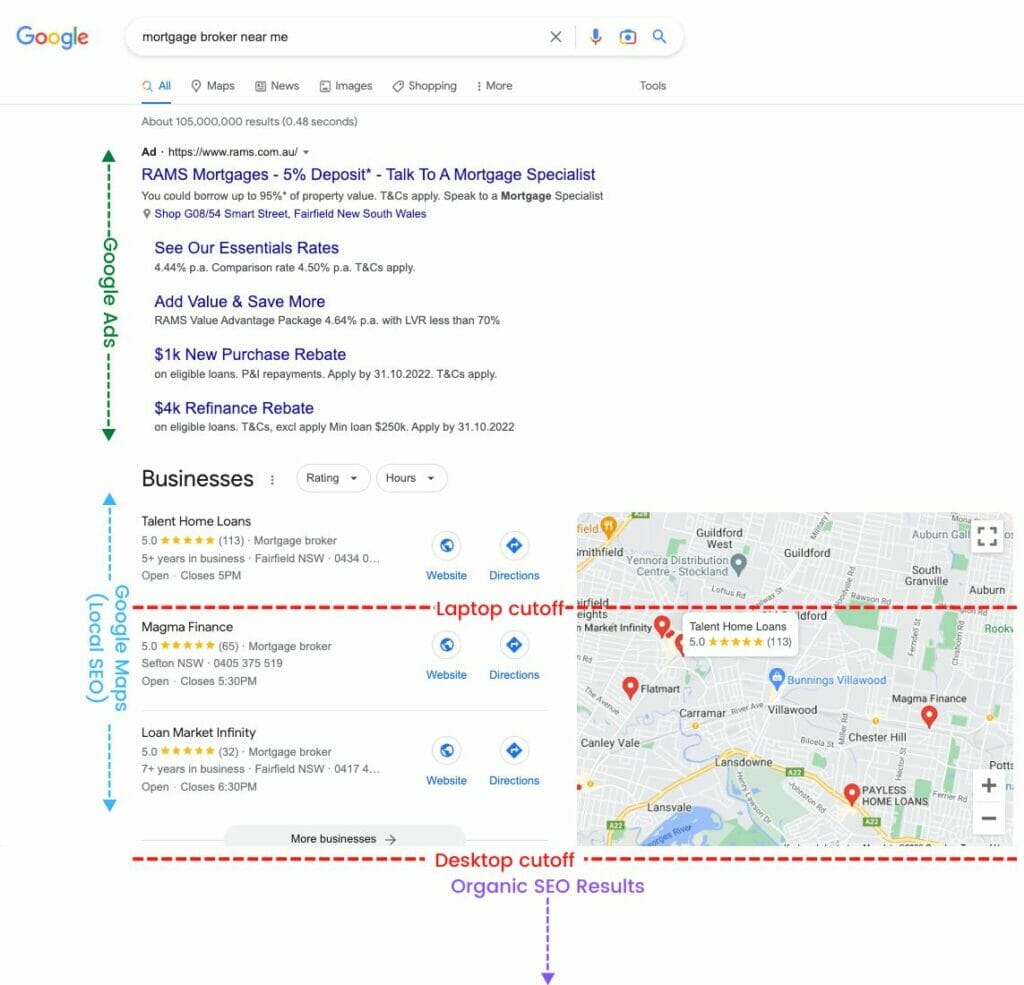Open RAMS Mortgages 5% Deposit ad headline

point(368,174)
